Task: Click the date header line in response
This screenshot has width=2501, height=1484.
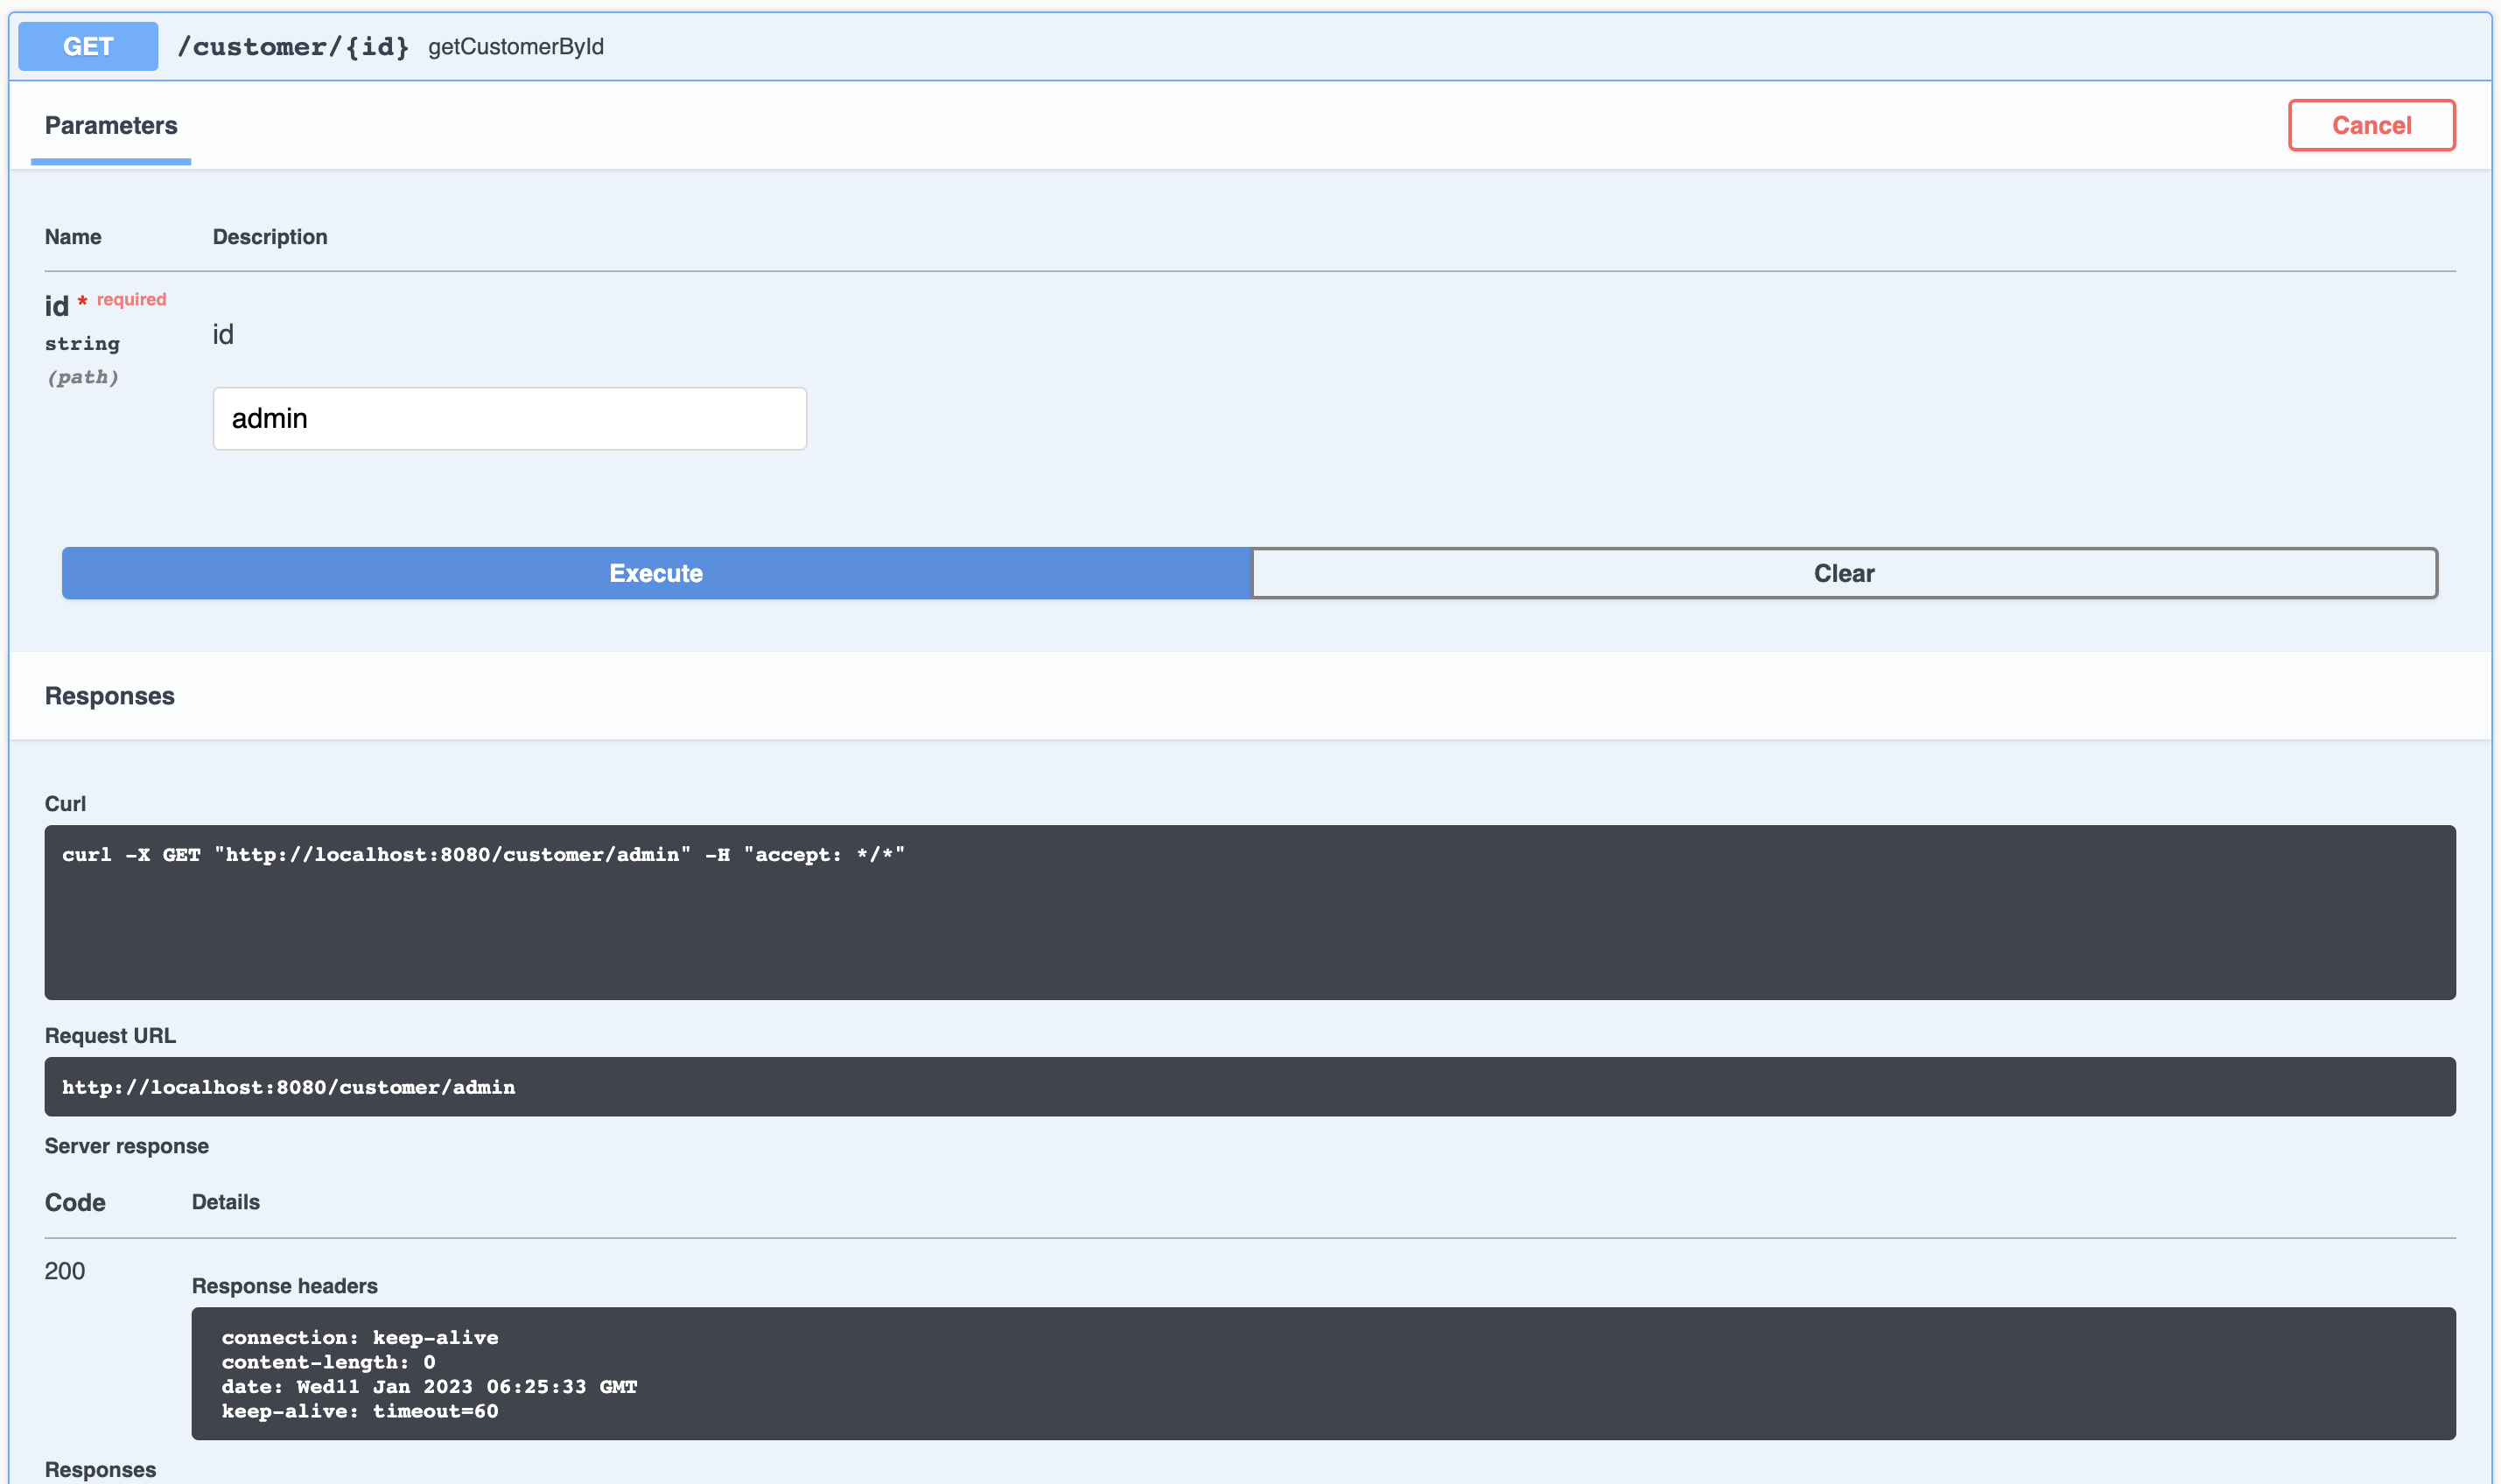Action: coord(430,1387)
